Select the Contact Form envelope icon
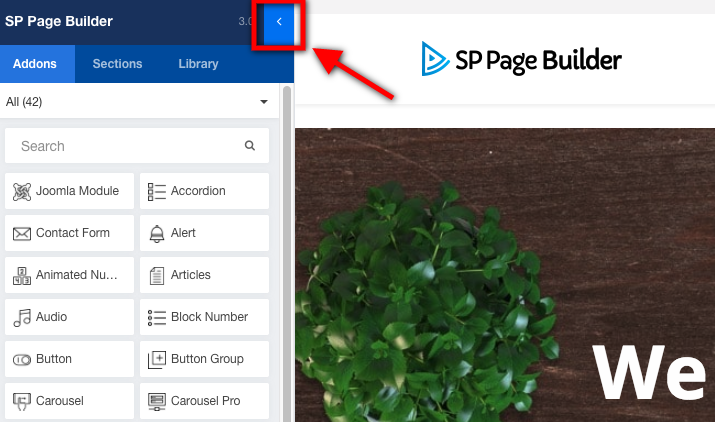This screenshot has height=422, width=715. click(x=21, y=234)
